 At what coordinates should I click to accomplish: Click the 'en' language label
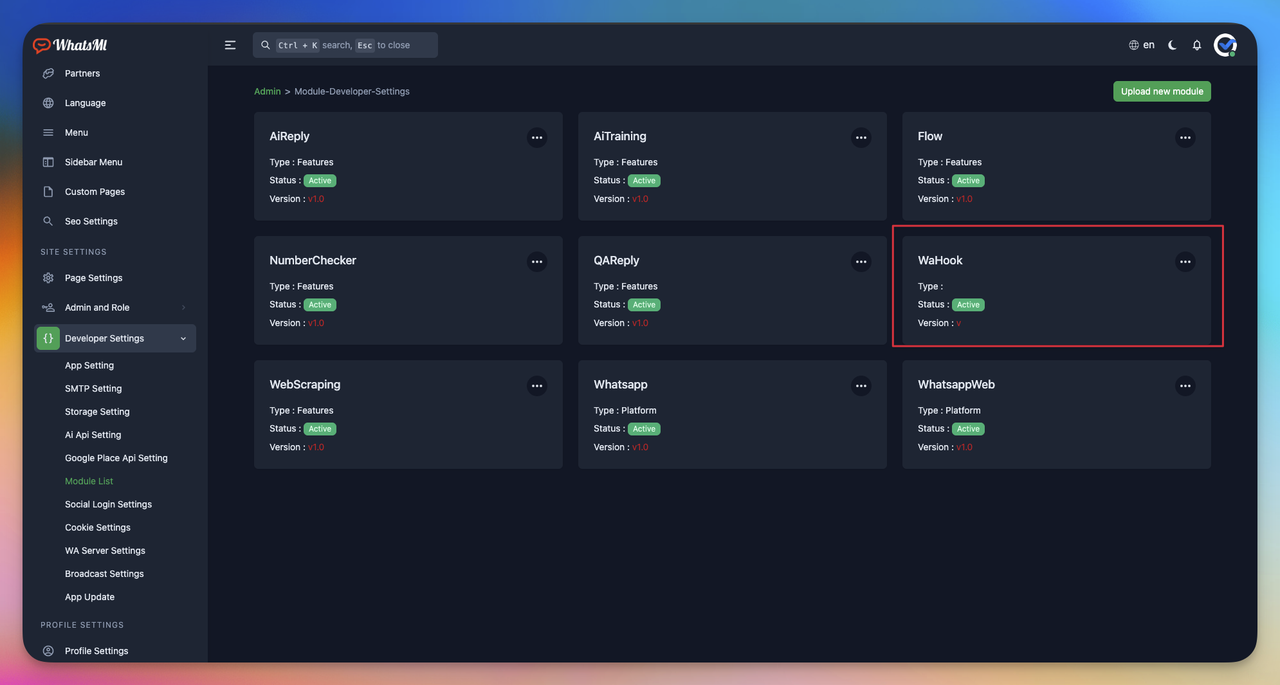point(1149,45)
